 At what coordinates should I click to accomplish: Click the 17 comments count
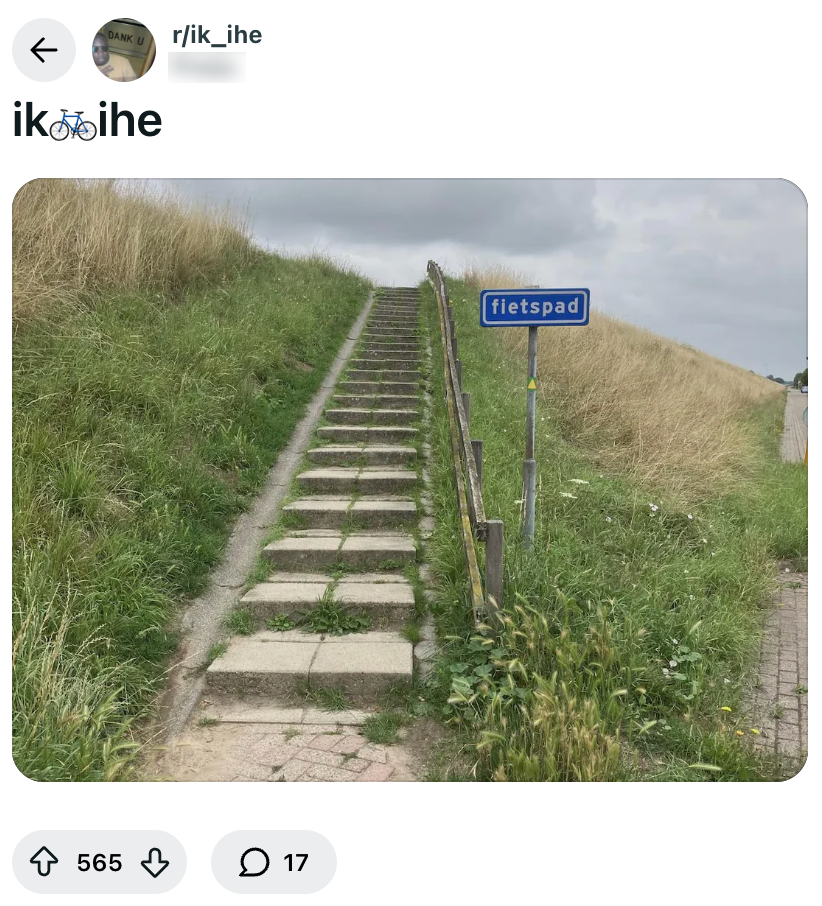(x=296, y=863)
